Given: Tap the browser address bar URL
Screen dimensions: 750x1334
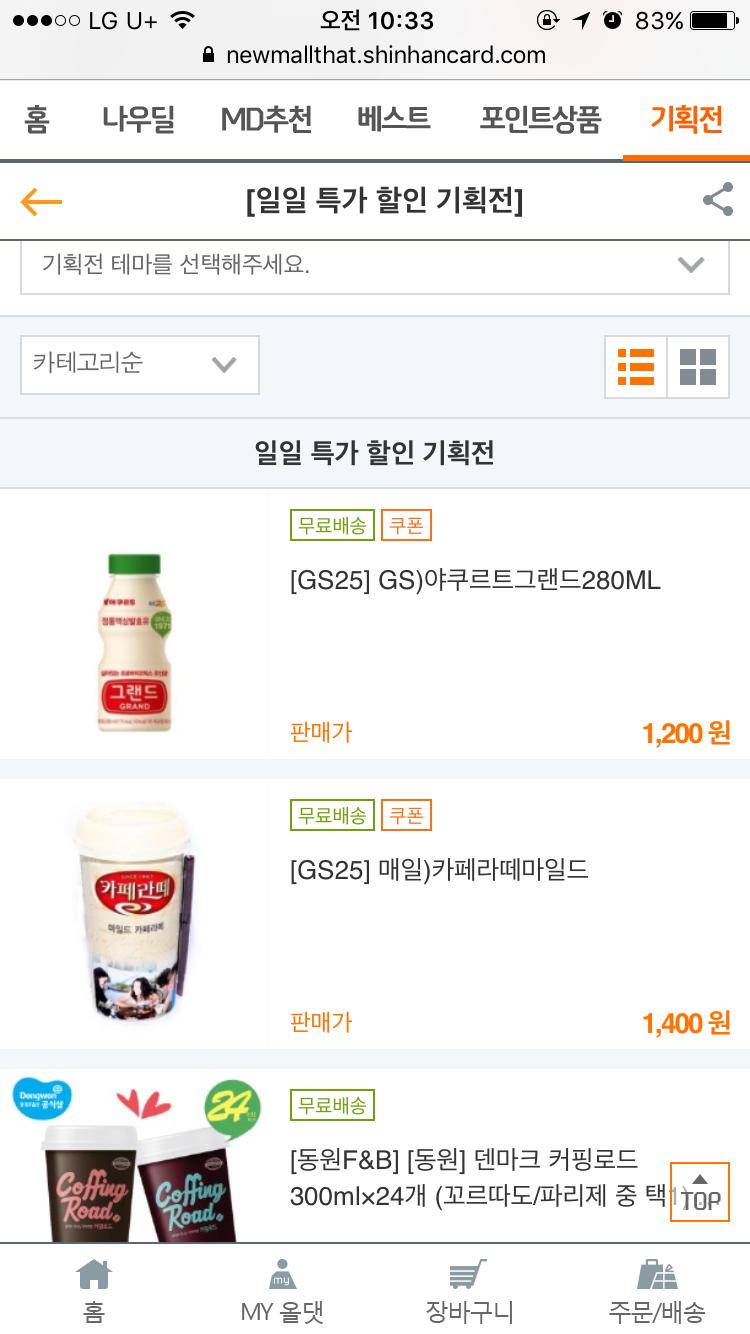Looking at the screenshot, I should point(385,55).
